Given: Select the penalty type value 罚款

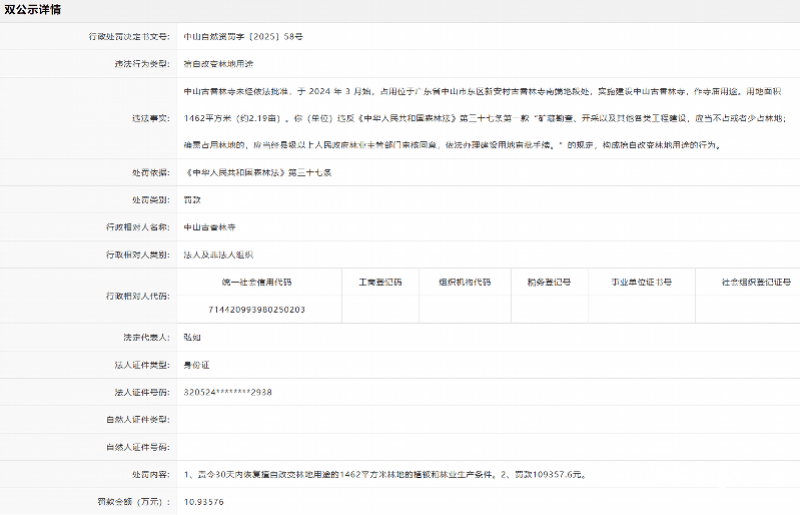Looking at the screenshot, I should [x=192, y=200].
